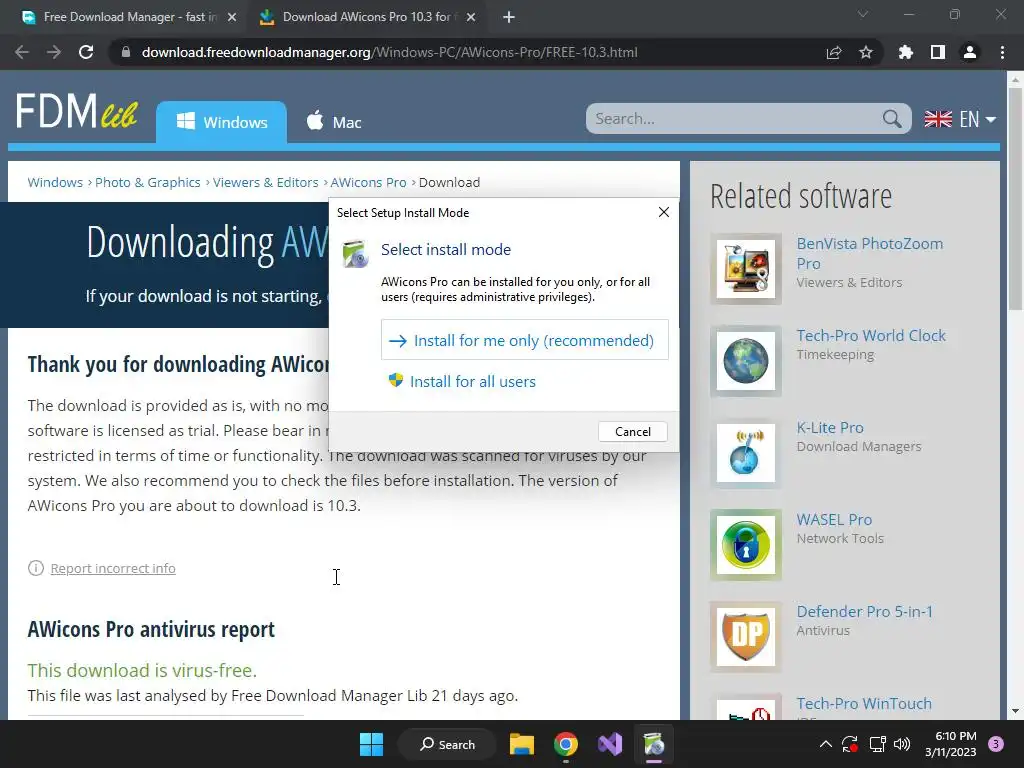Click the info icon beside Report incorrect info
The height and width of the screenshot is (768, 1024).
(x=36, y=568)
